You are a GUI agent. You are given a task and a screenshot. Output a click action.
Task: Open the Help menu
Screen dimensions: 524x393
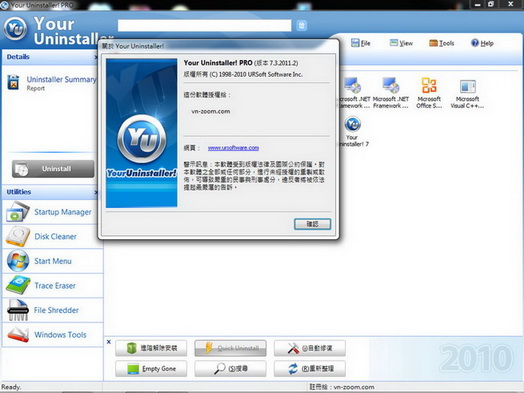pyautogui.click(x=482, y=43)
